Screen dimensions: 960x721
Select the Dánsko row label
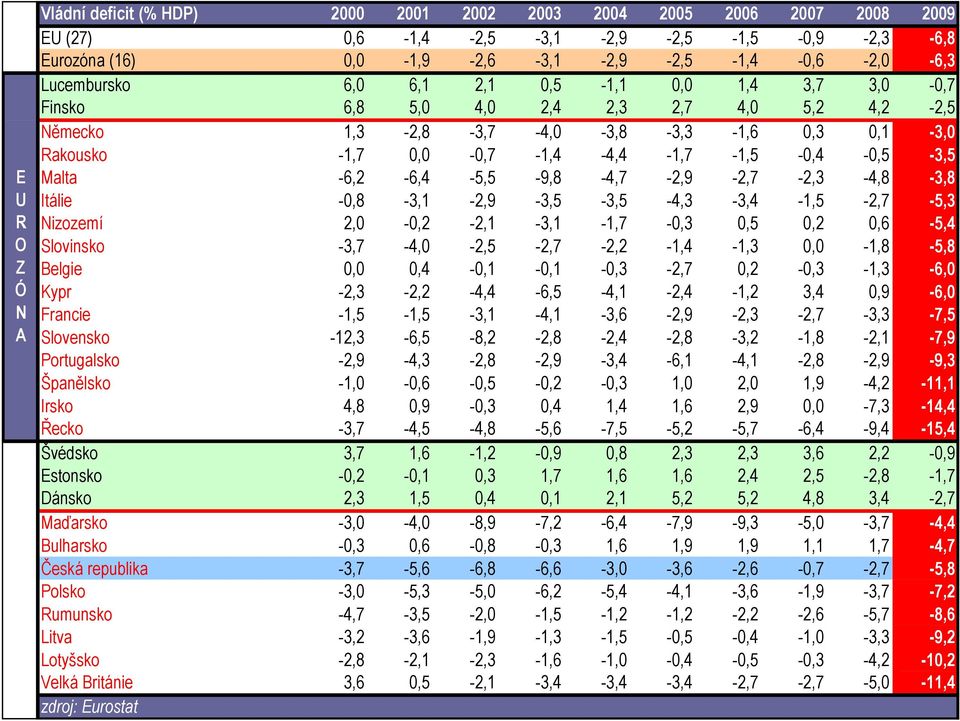click(66, 498)
